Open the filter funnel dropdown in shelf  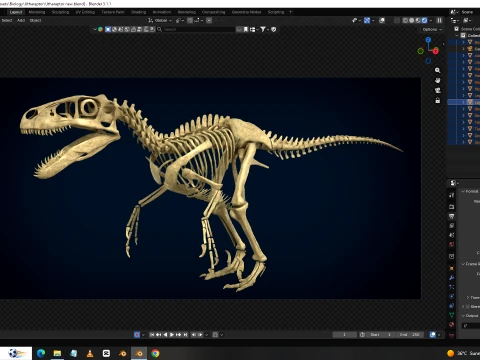264,29
